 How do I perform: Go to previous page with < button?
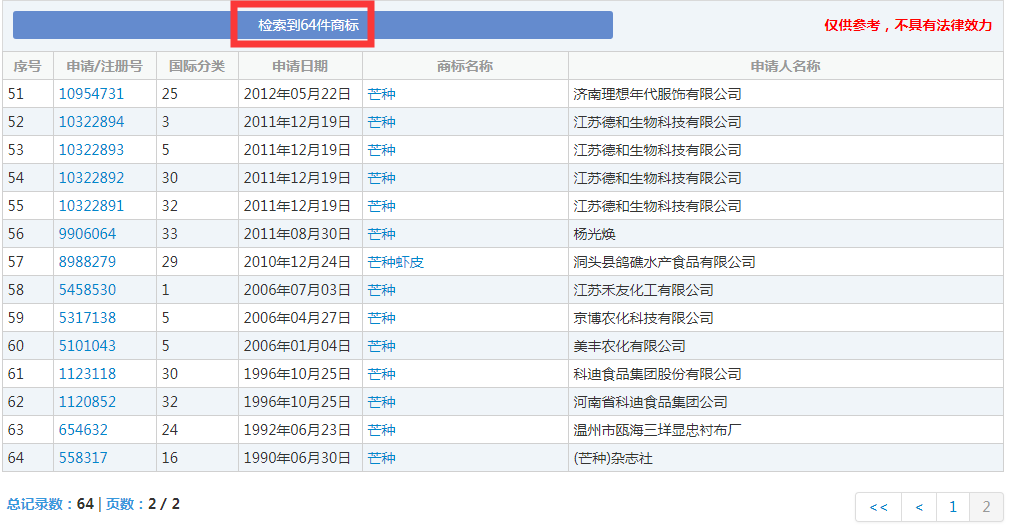tap(919, 507)
